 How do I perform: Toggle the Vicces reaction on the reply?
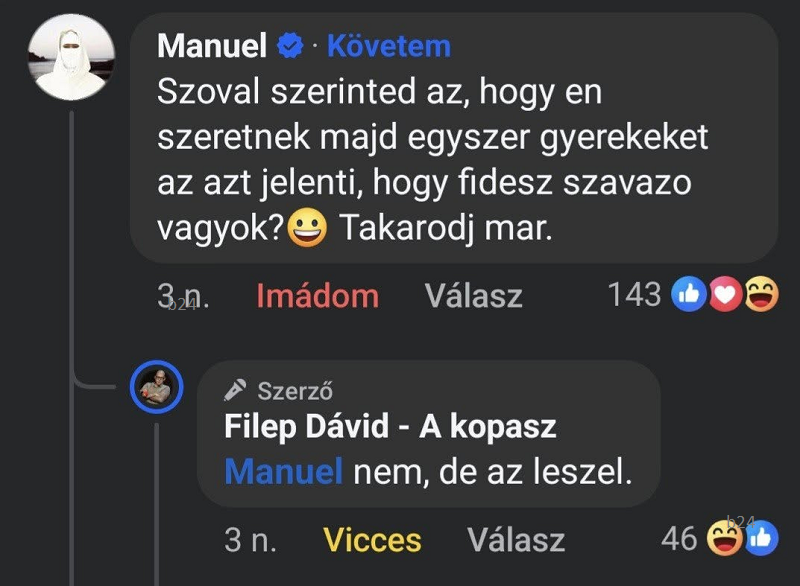[x=372, y=541]
